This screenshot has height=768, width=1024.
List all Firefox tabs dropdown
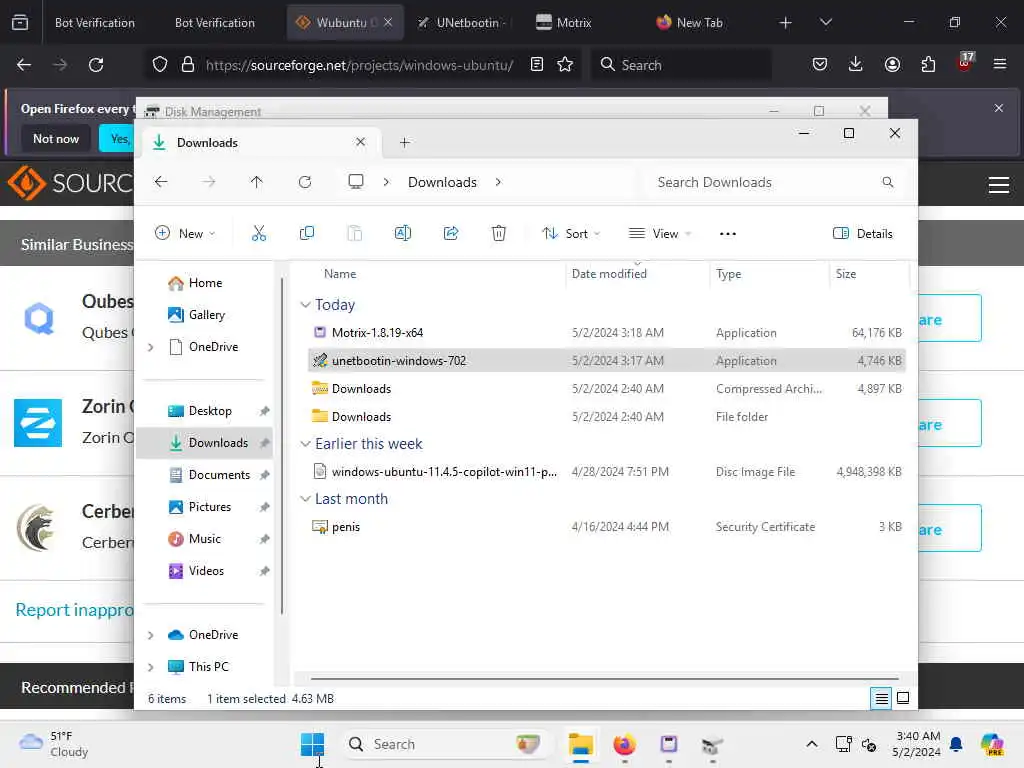pyautogui.click(x=825, y=22)
